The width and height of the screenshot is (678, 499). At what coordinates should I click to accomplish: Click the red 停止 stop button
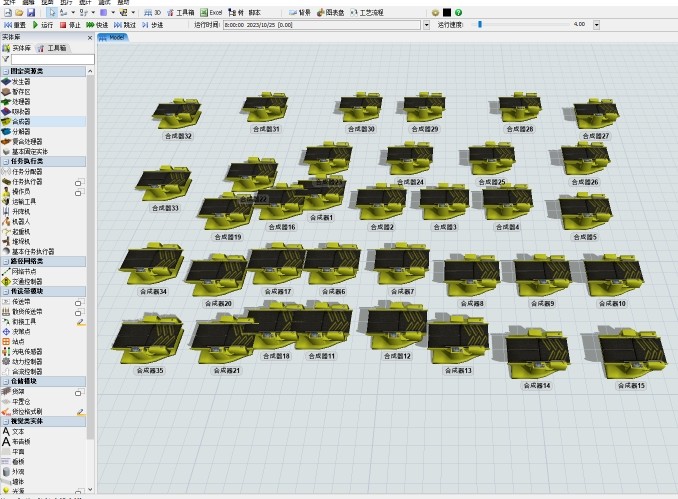click(x=70, y=25)
